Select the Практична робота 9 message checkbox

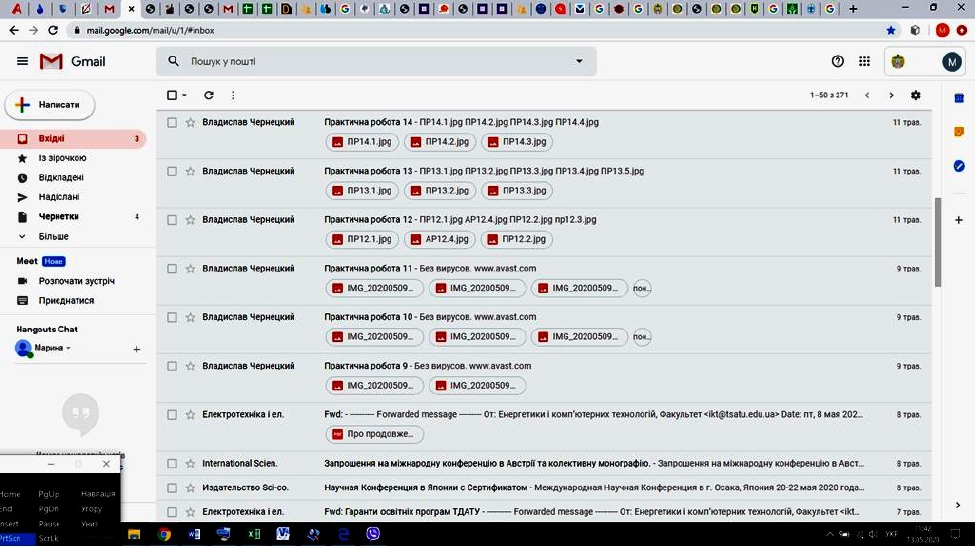[x=172, y=367]
